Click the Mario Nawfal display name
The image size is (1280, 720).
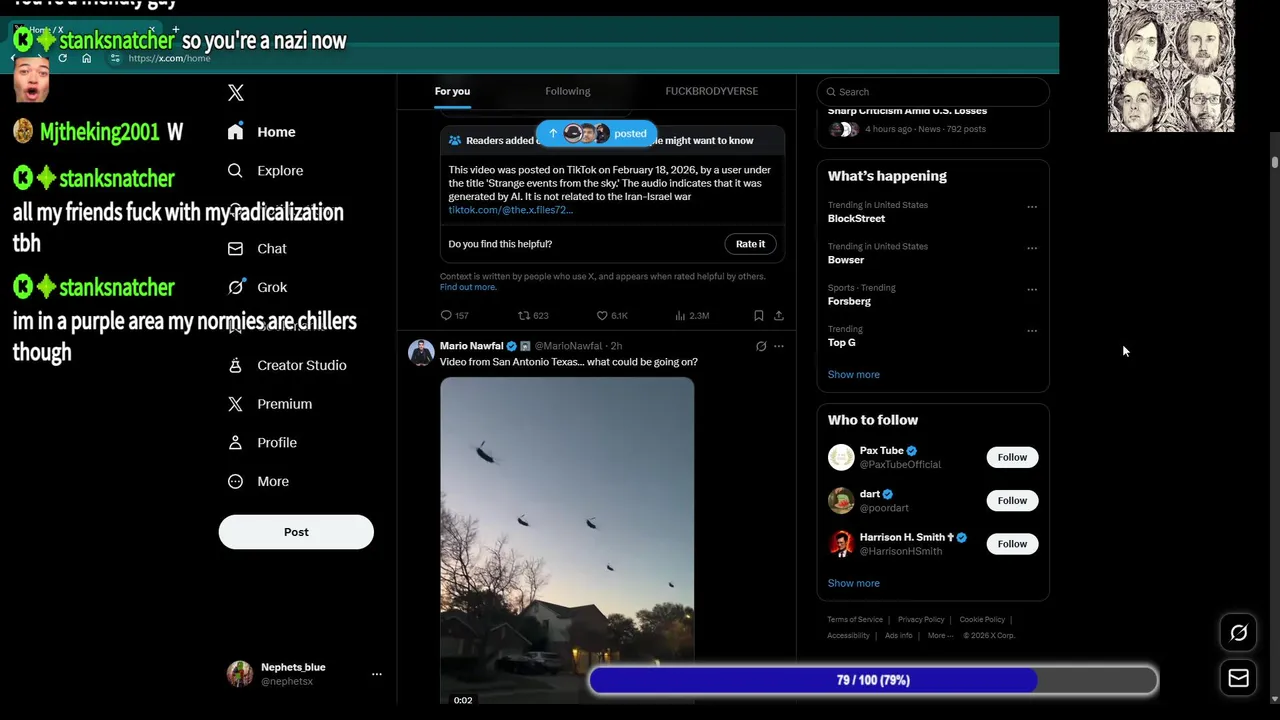(472, 346)
